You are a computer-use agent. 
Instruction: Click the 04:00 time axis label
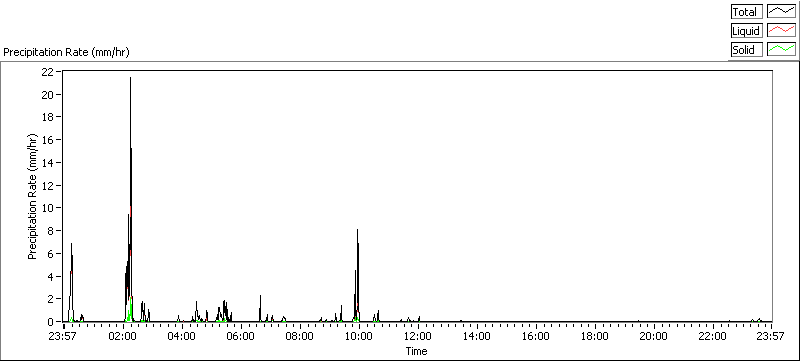click(182, 336)
